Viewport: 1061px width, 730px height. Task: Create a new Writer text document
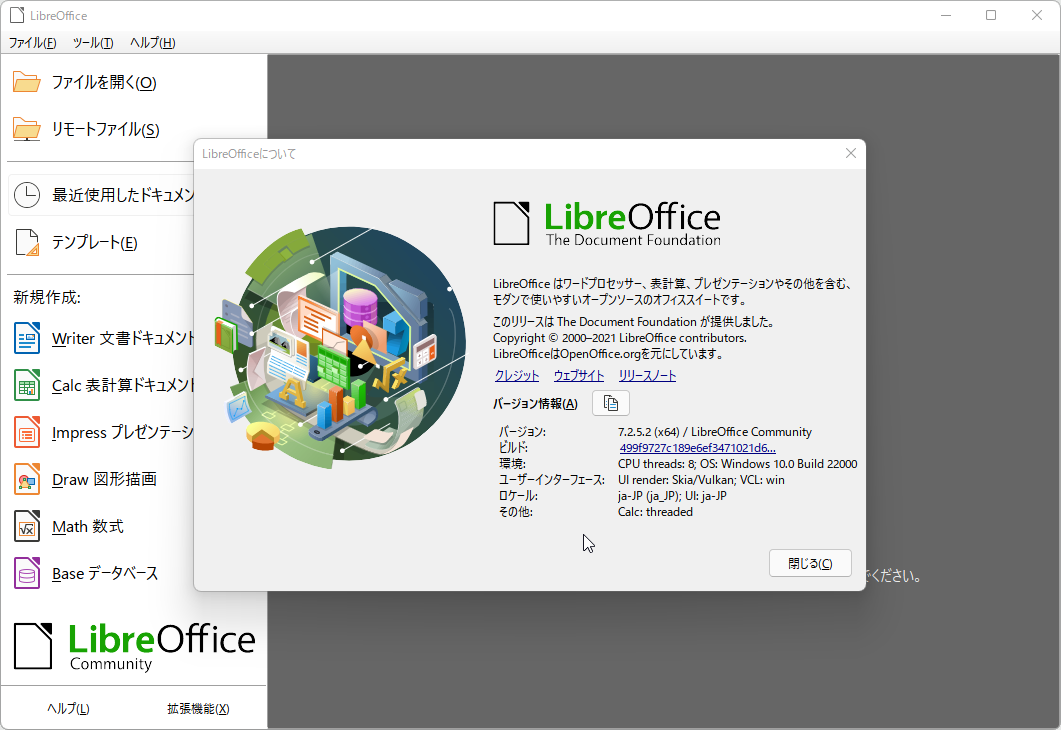point(110,338)
